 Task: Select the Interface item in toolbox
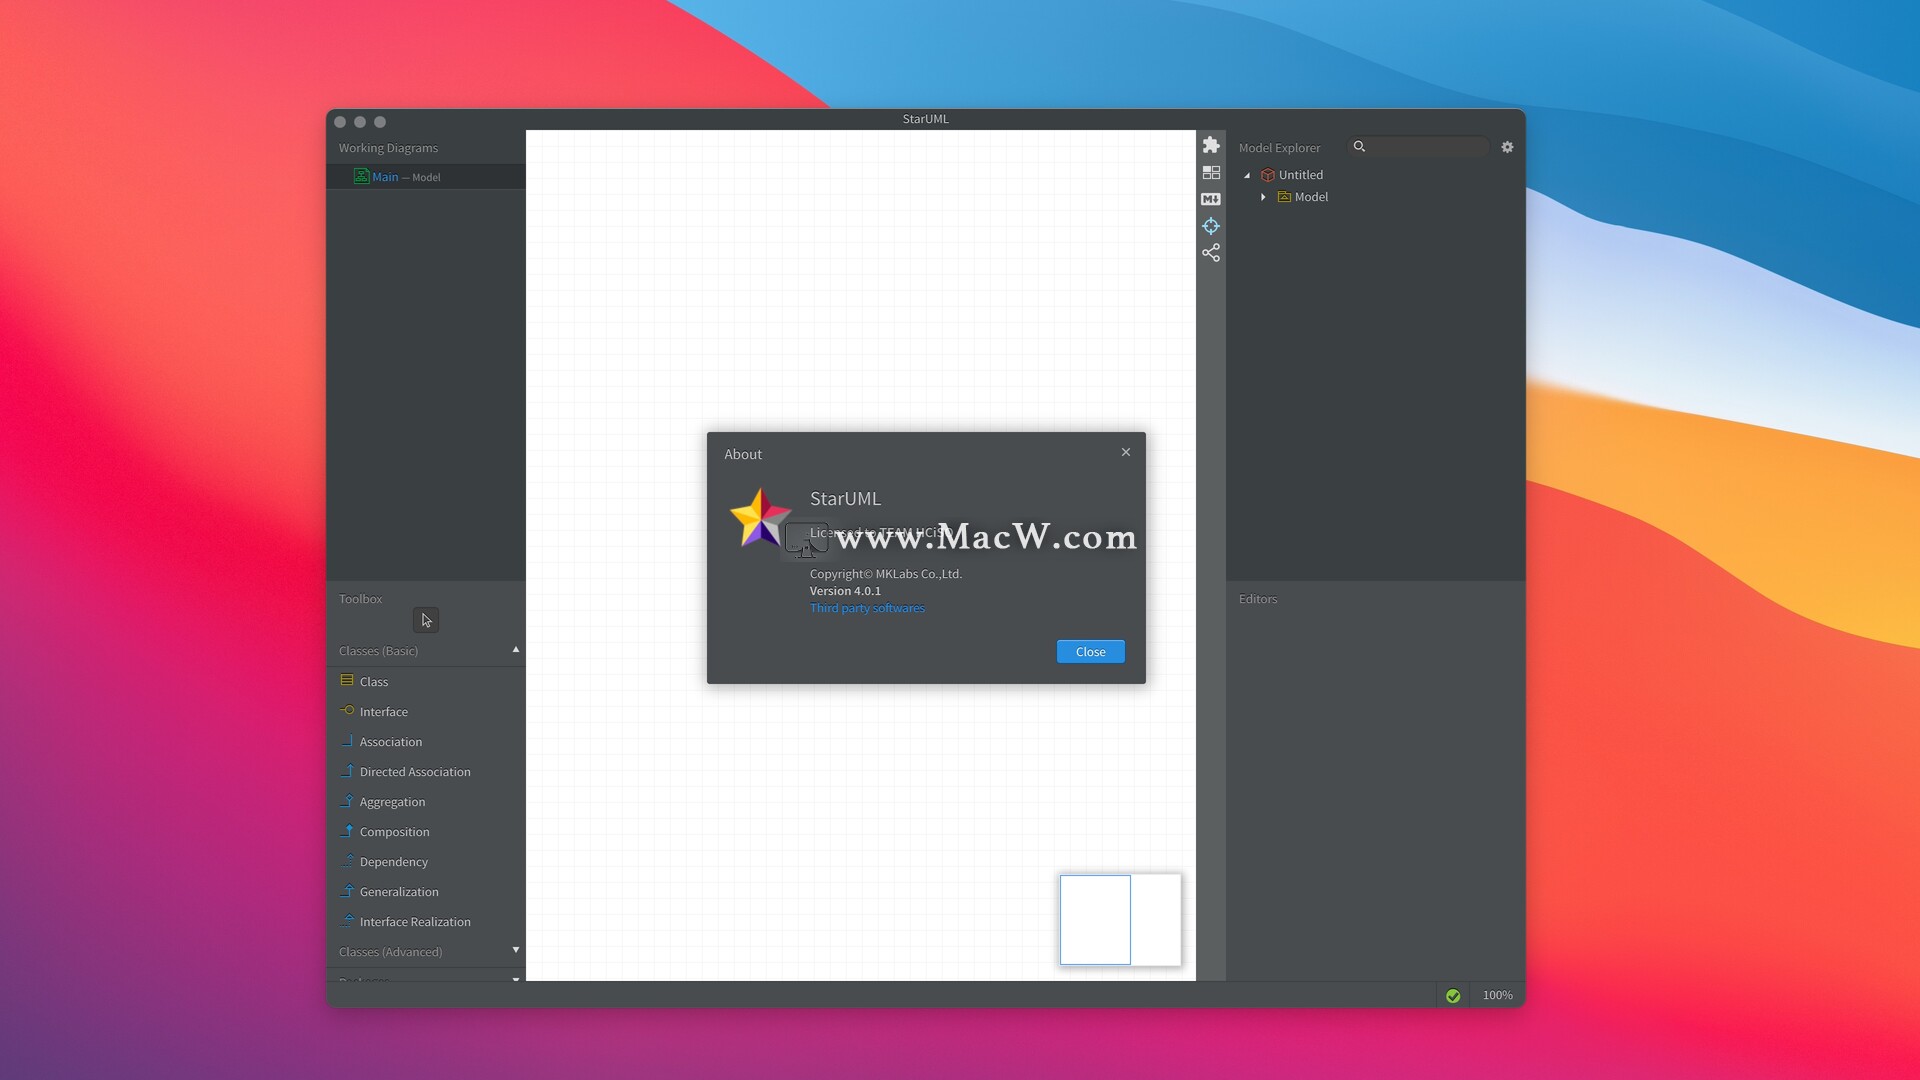[x=382, y=711]
